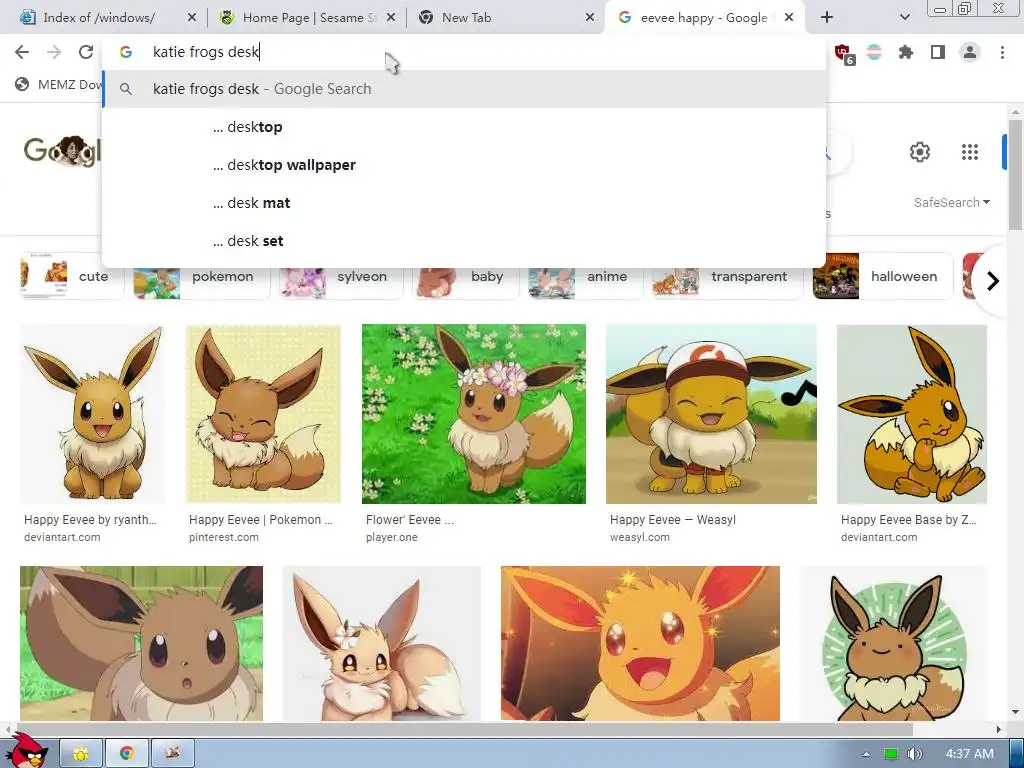Reload the page with the refresh icon
This screenshot has width=1024, height=768.
click(x=86, y=52)
